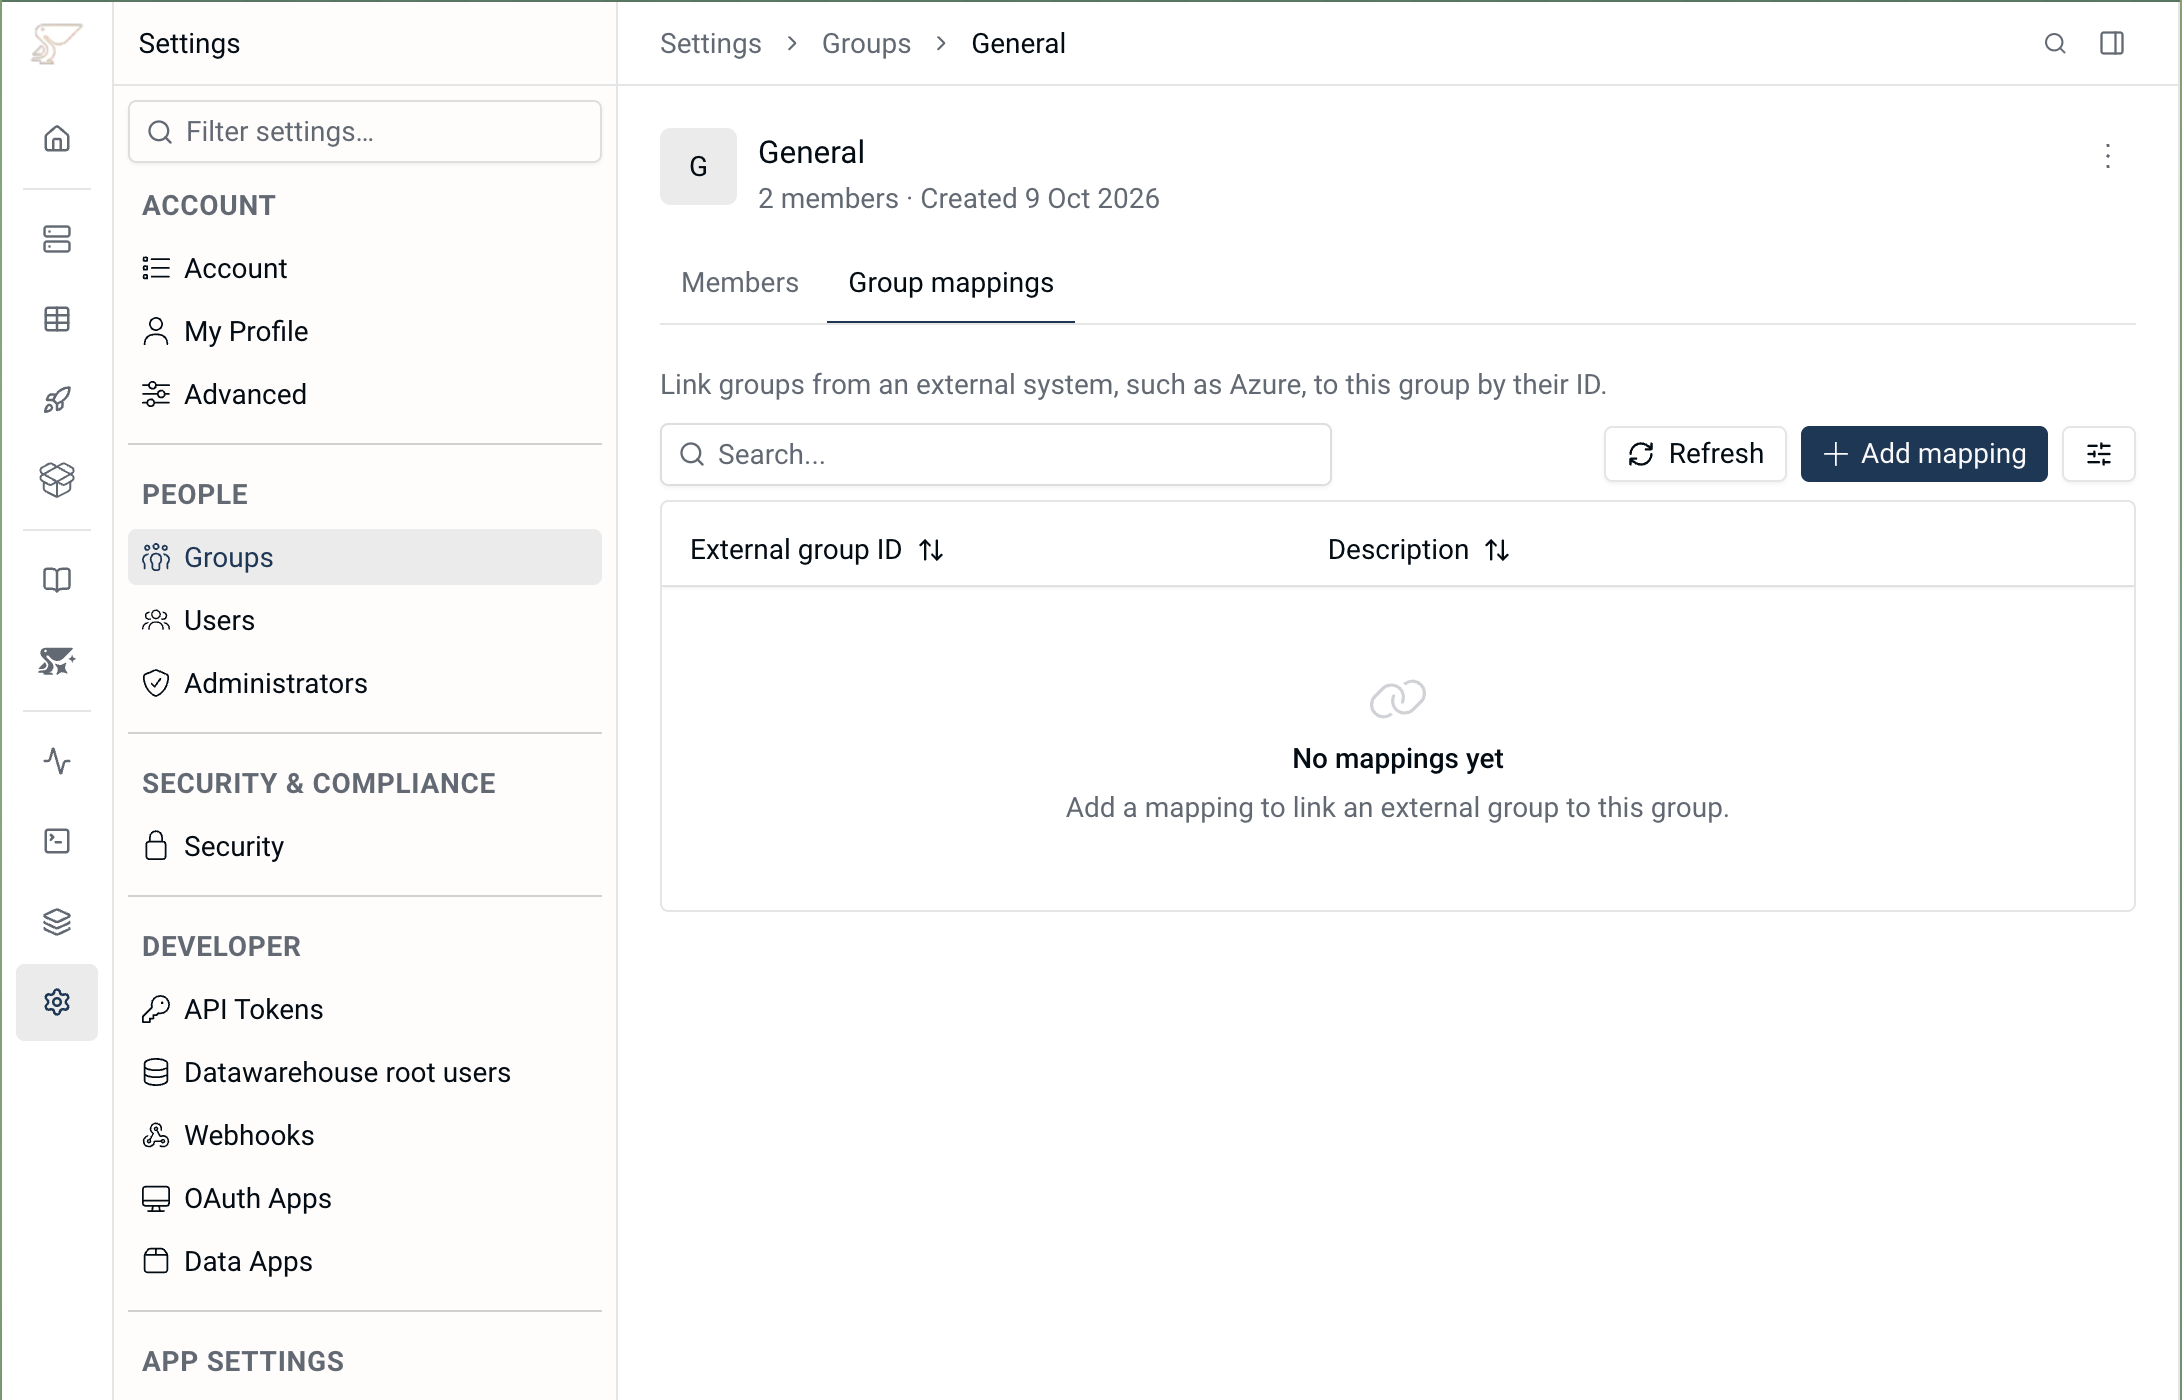Switch to the Members tab
The height and width of the screenshot is (1400, 2182).
740,283
